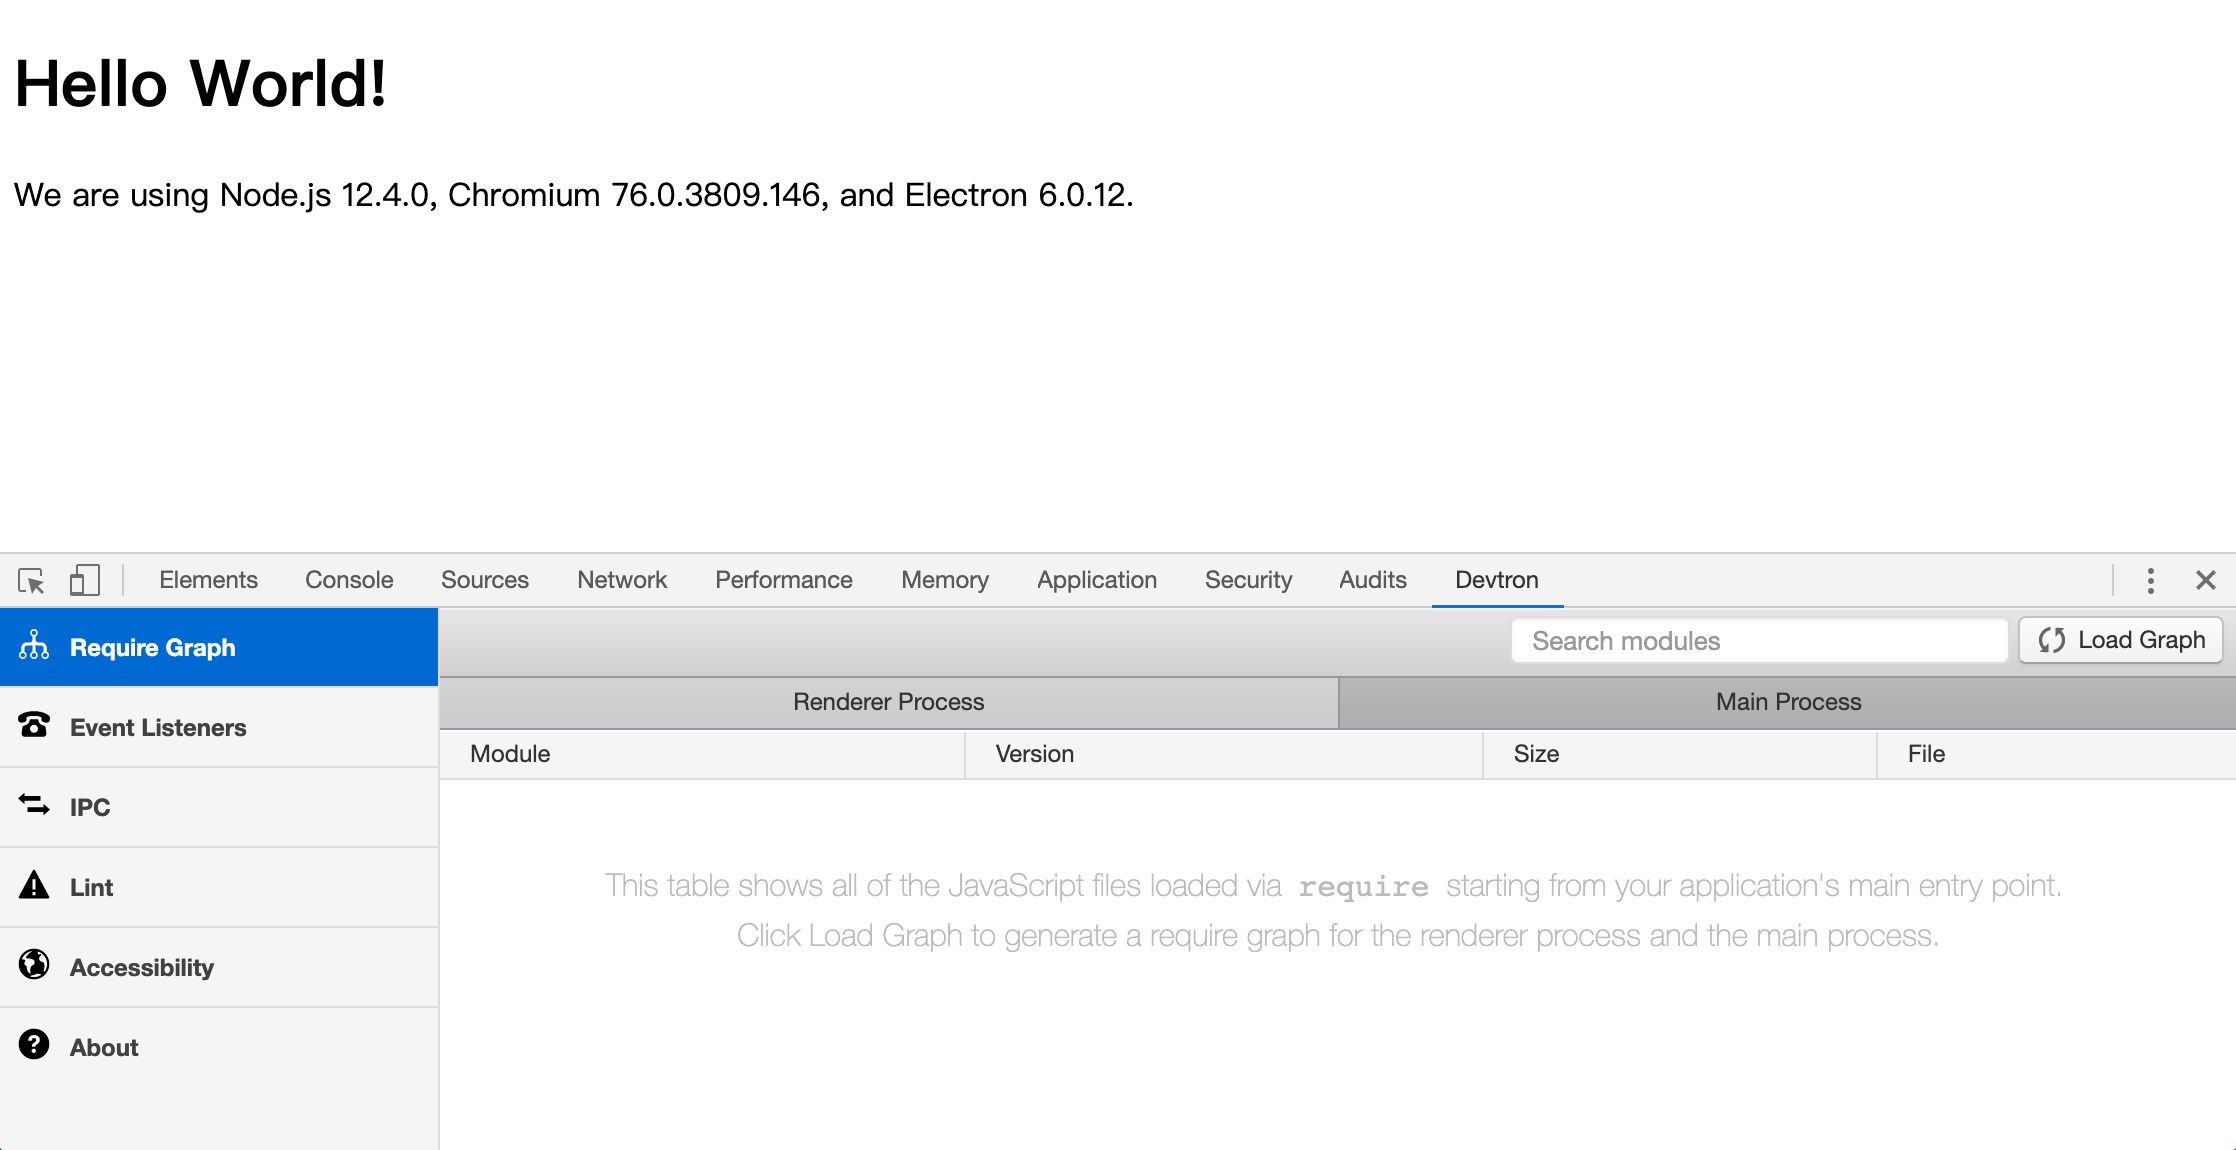Image resolution: width=2236 pixels, height=1150 pixels.
Task: Click the inspect element cursor icon
Action: [x=31, y=580]
